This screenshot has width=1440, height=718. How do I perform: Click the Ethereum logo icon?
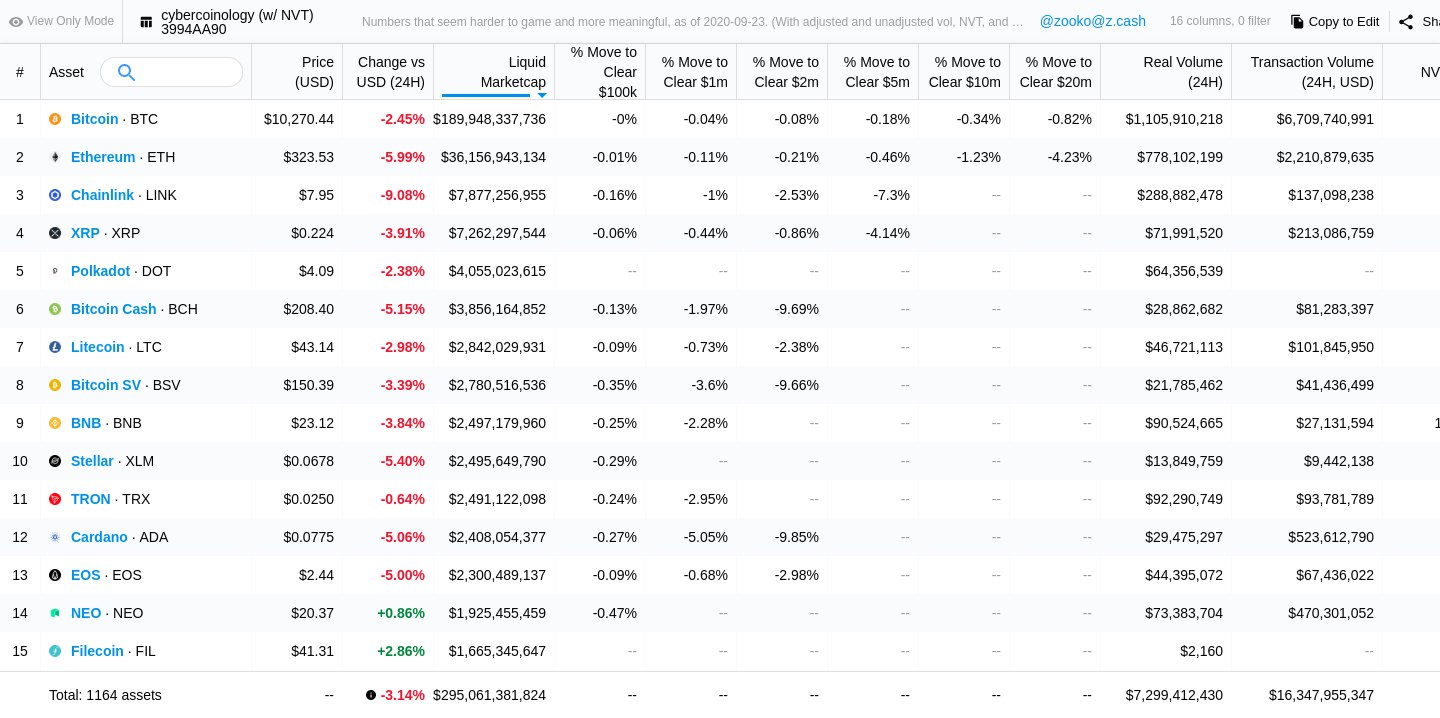(55, 157)
